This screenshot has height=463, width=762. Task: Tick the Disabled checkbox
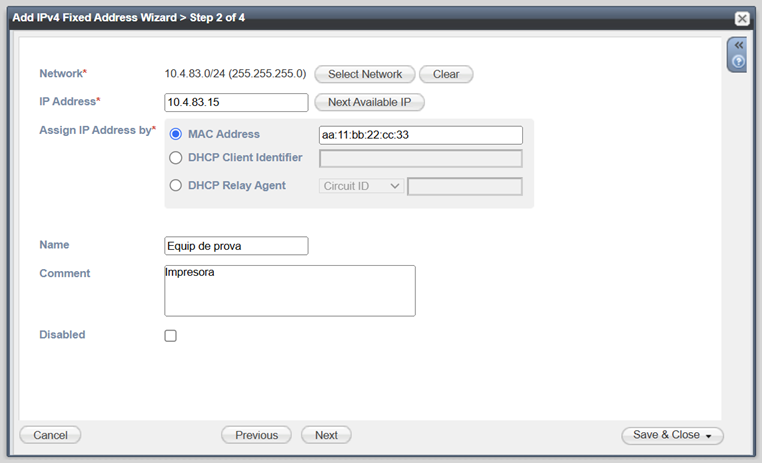tap(170, 336)
